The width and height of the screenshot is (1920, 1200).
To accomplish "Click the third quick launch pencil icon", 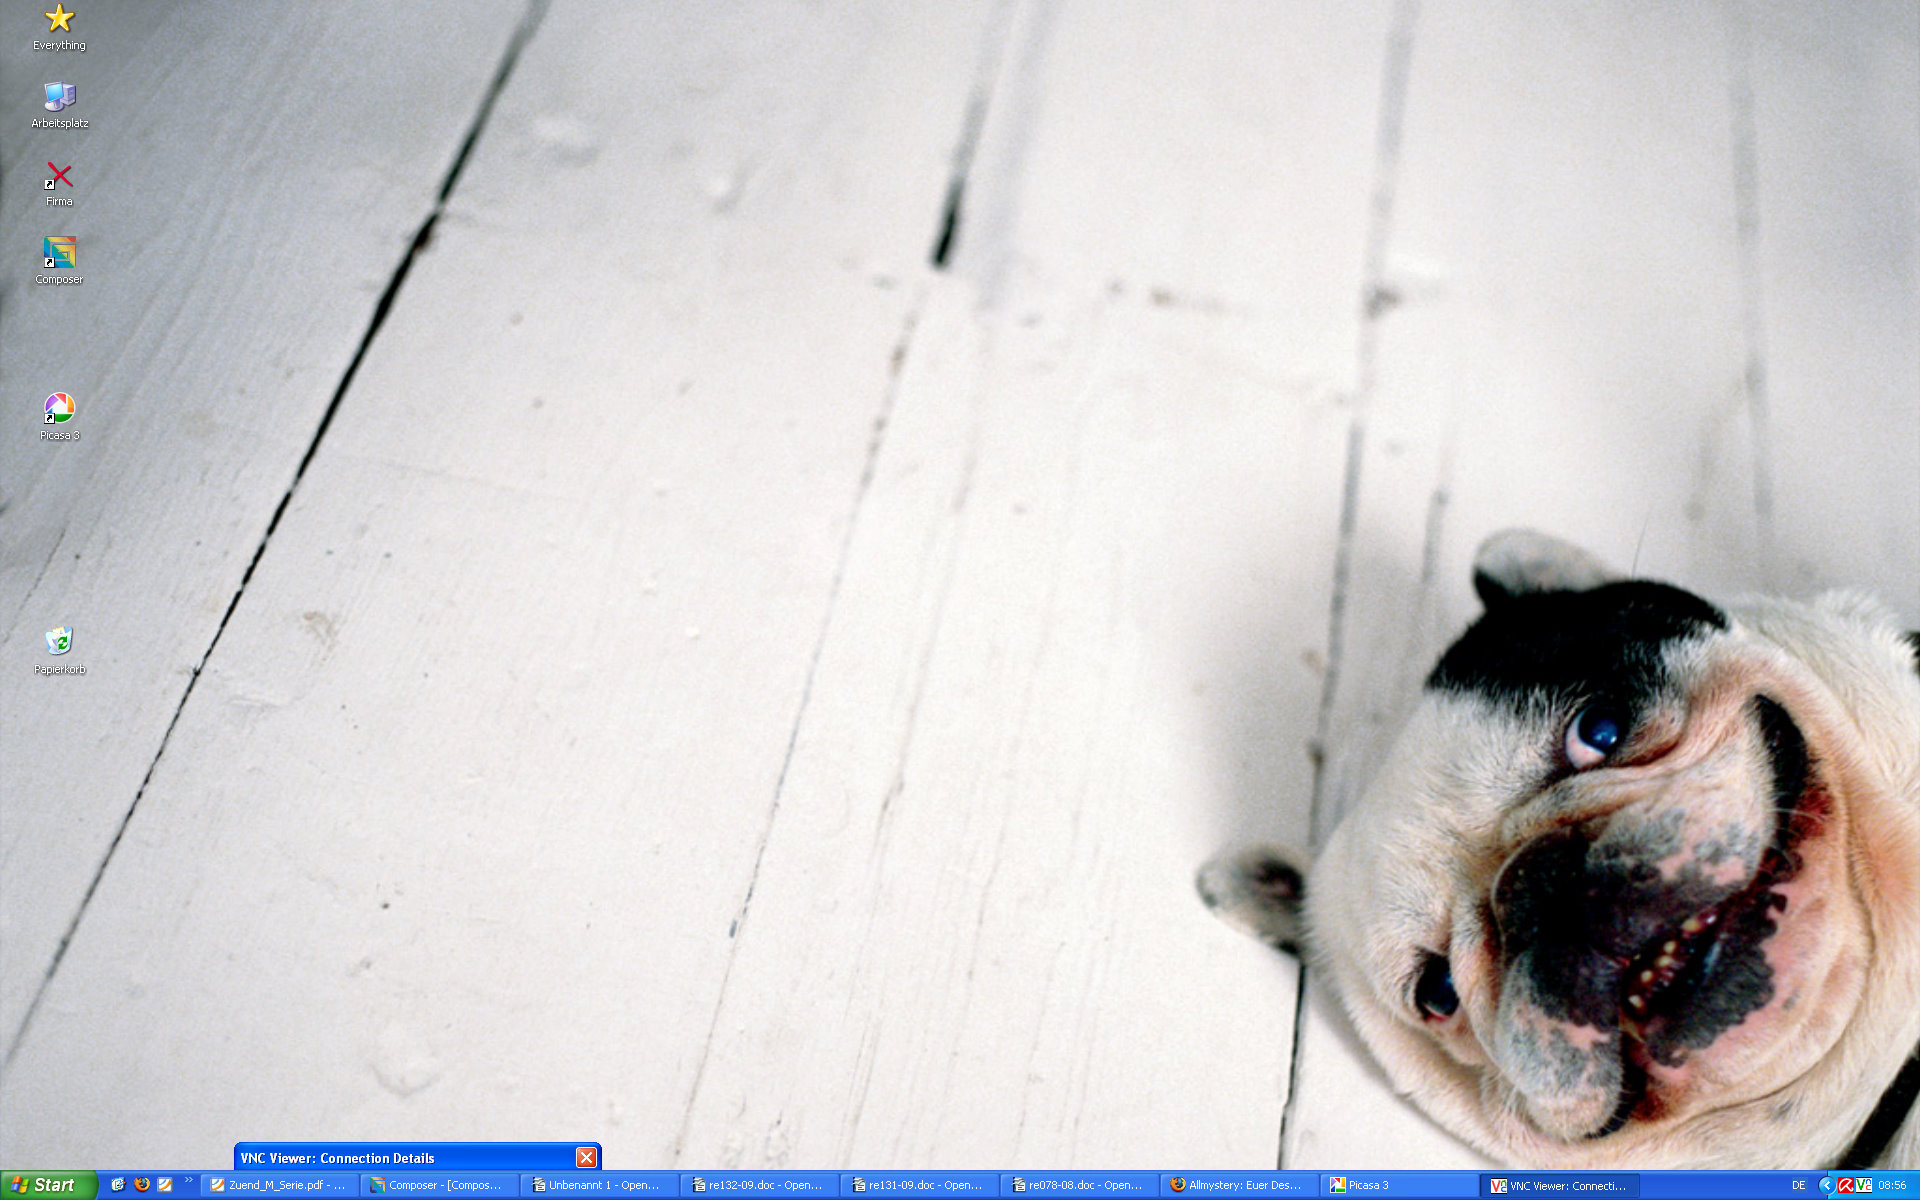I will [x=165, y=1185].
